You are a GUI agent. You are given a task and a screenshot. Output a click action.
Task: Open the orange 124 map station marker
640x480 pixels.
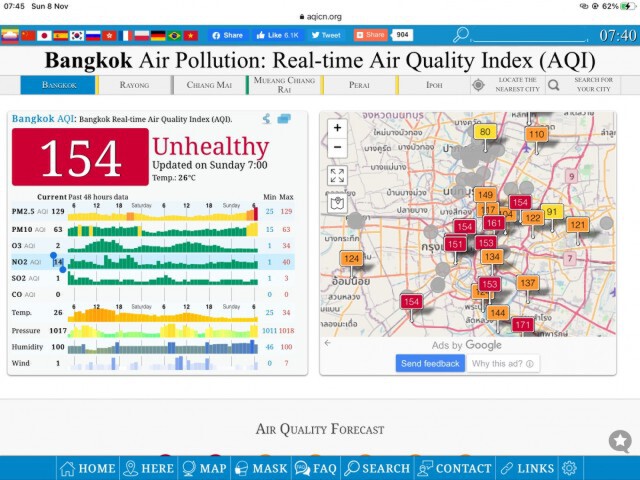click(x=351, y=258)
